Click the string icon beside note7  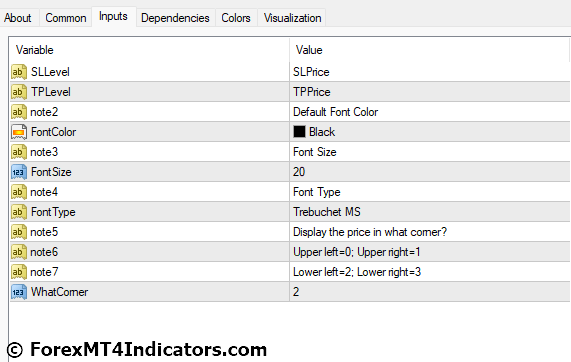point(19,272)
